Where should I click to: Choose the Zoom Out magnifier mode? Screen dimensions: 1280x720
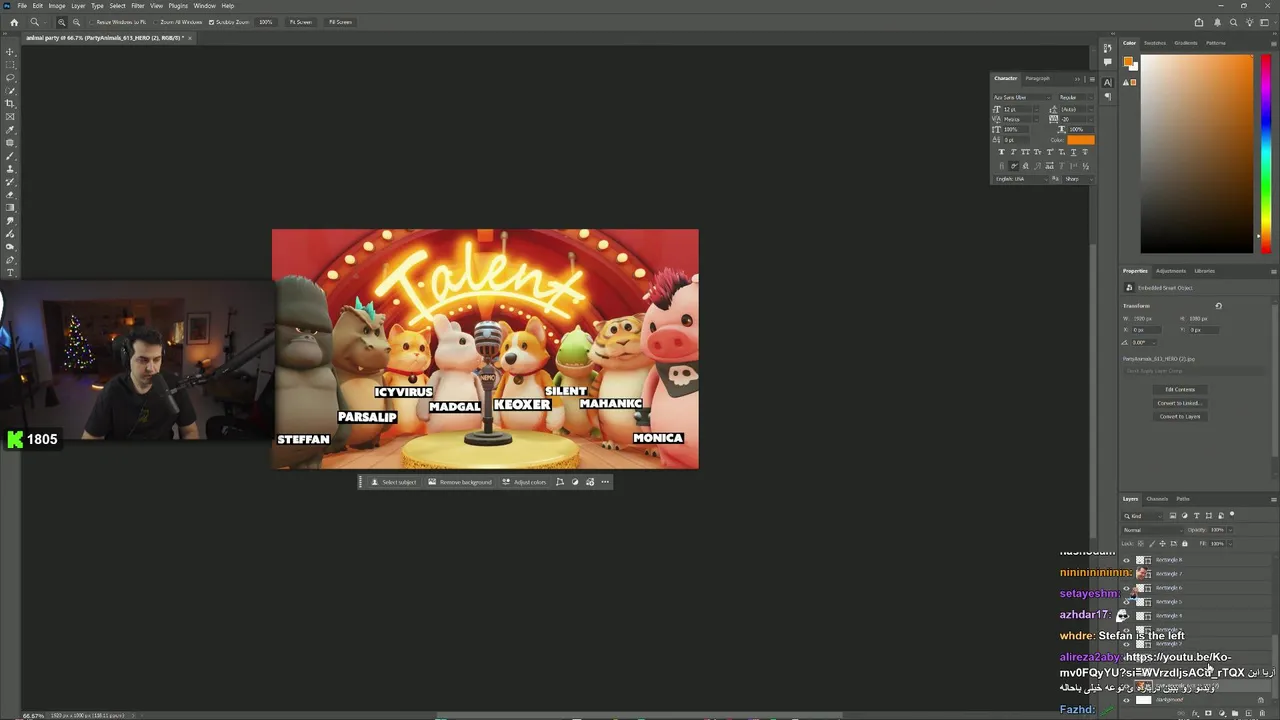[76, 22]
